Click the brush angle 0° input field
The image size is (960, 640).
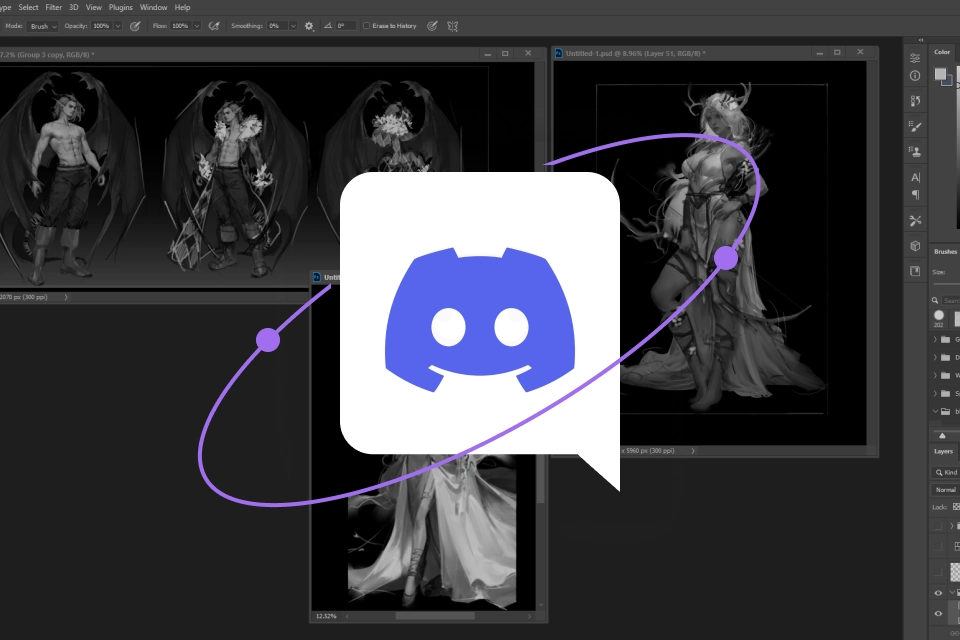[x=345, y=26]
